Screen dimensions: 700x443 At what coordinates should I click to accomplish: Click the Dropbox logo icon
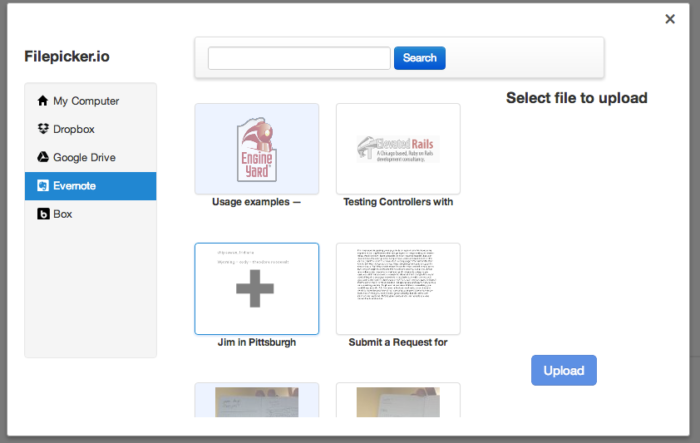coord(42,129)
